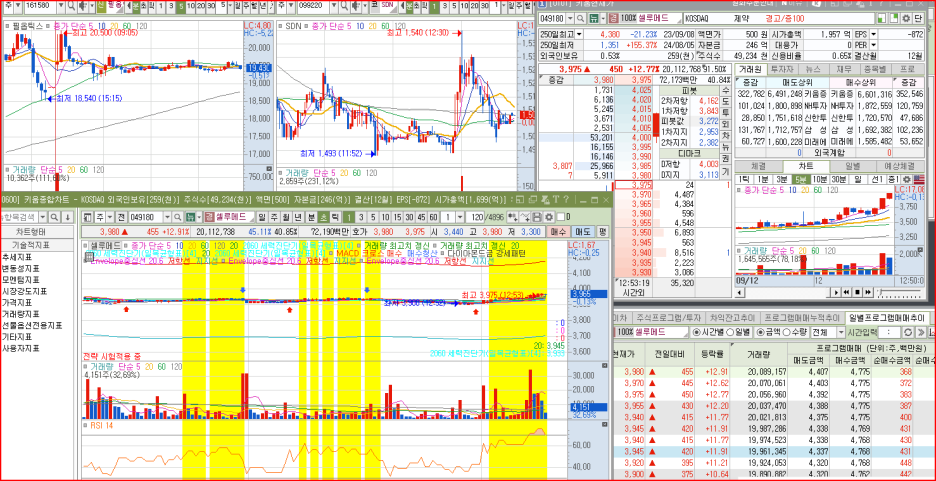
Task: Click the magnifier icon in the main chart toolbar
Action: [177, 217]
